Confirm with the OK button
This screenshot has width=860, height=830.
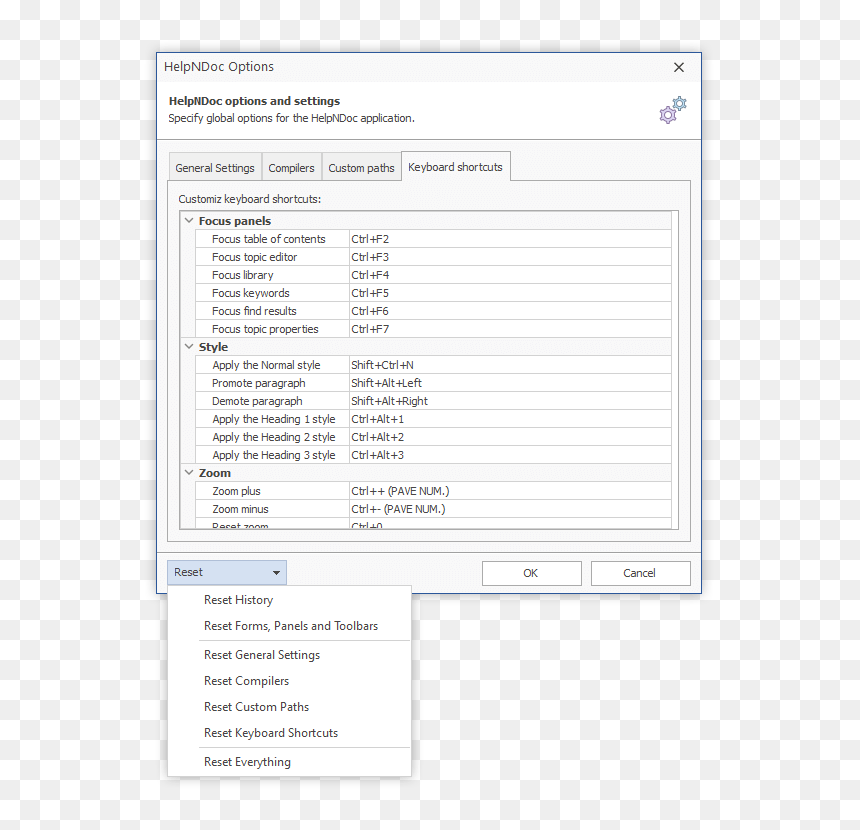coord(531,573)
